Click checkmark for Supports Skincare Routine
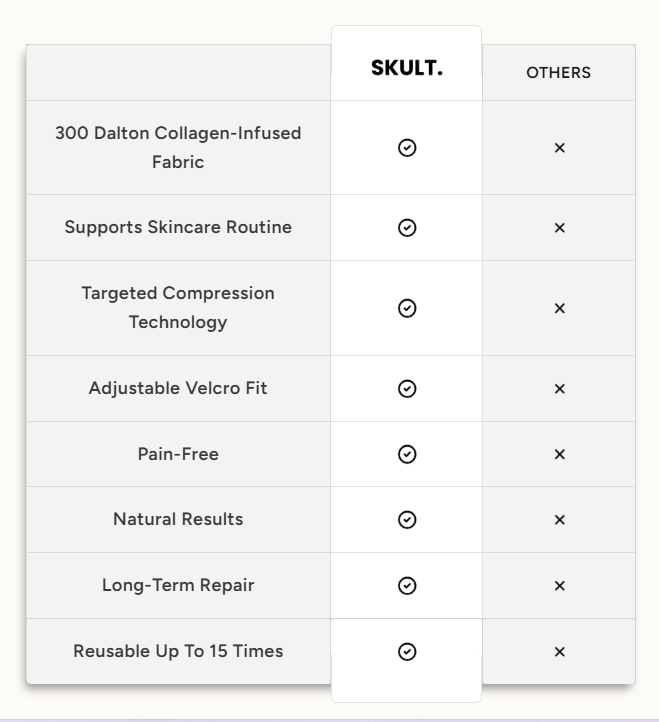This screenshot has width=659, height=722. click(x=407, y=227)
